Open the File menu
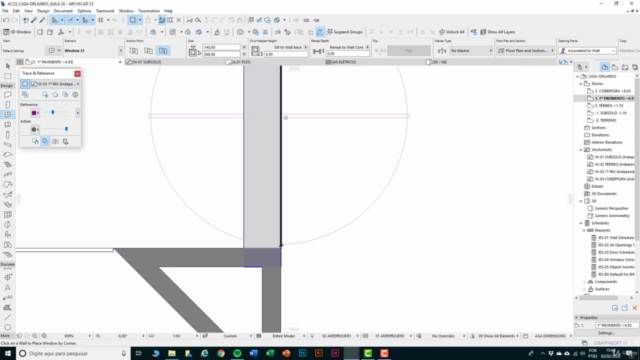 5,11
